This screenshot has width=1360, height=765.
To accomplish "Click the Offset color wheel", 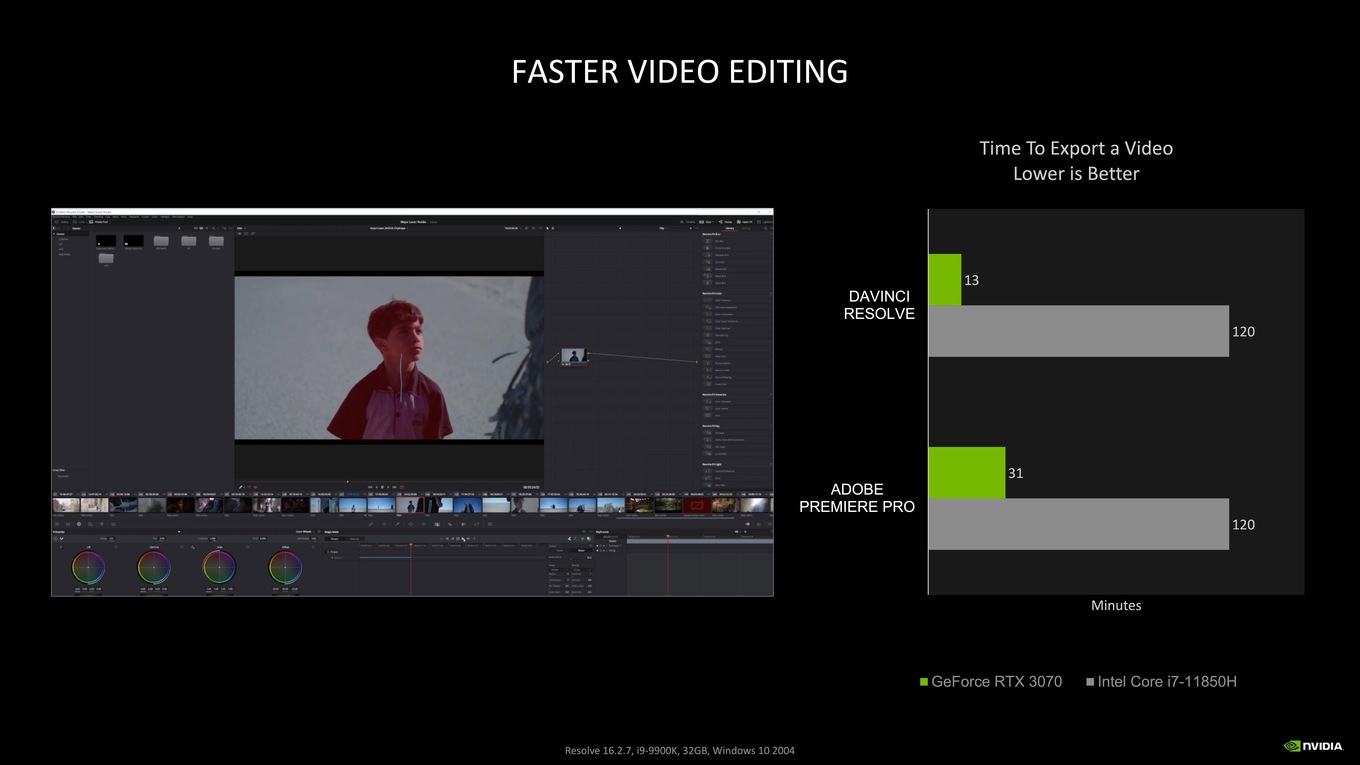I will click(285, 568).
